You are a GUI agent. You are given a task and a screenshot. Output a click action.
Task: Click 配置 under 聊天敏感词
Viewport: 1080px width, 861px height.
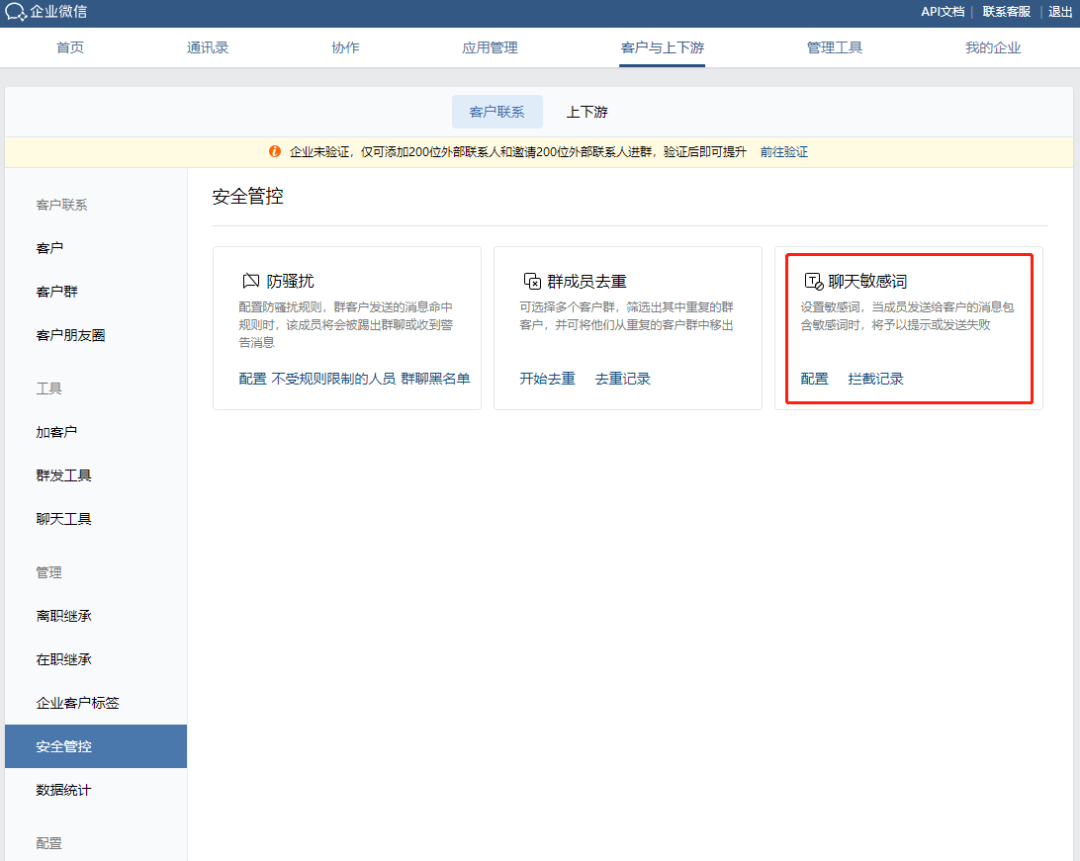(x=814, y=378)
